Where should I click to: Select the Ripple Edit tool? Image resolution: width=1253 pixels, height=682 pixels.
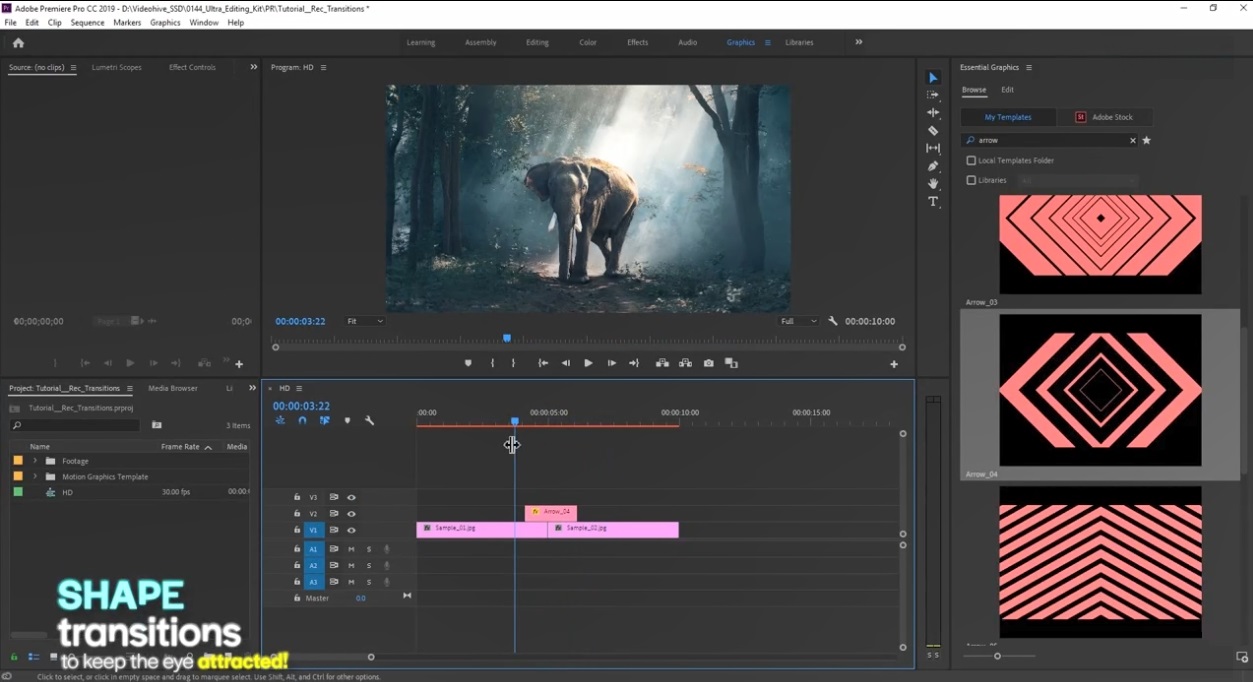[933, 113]
